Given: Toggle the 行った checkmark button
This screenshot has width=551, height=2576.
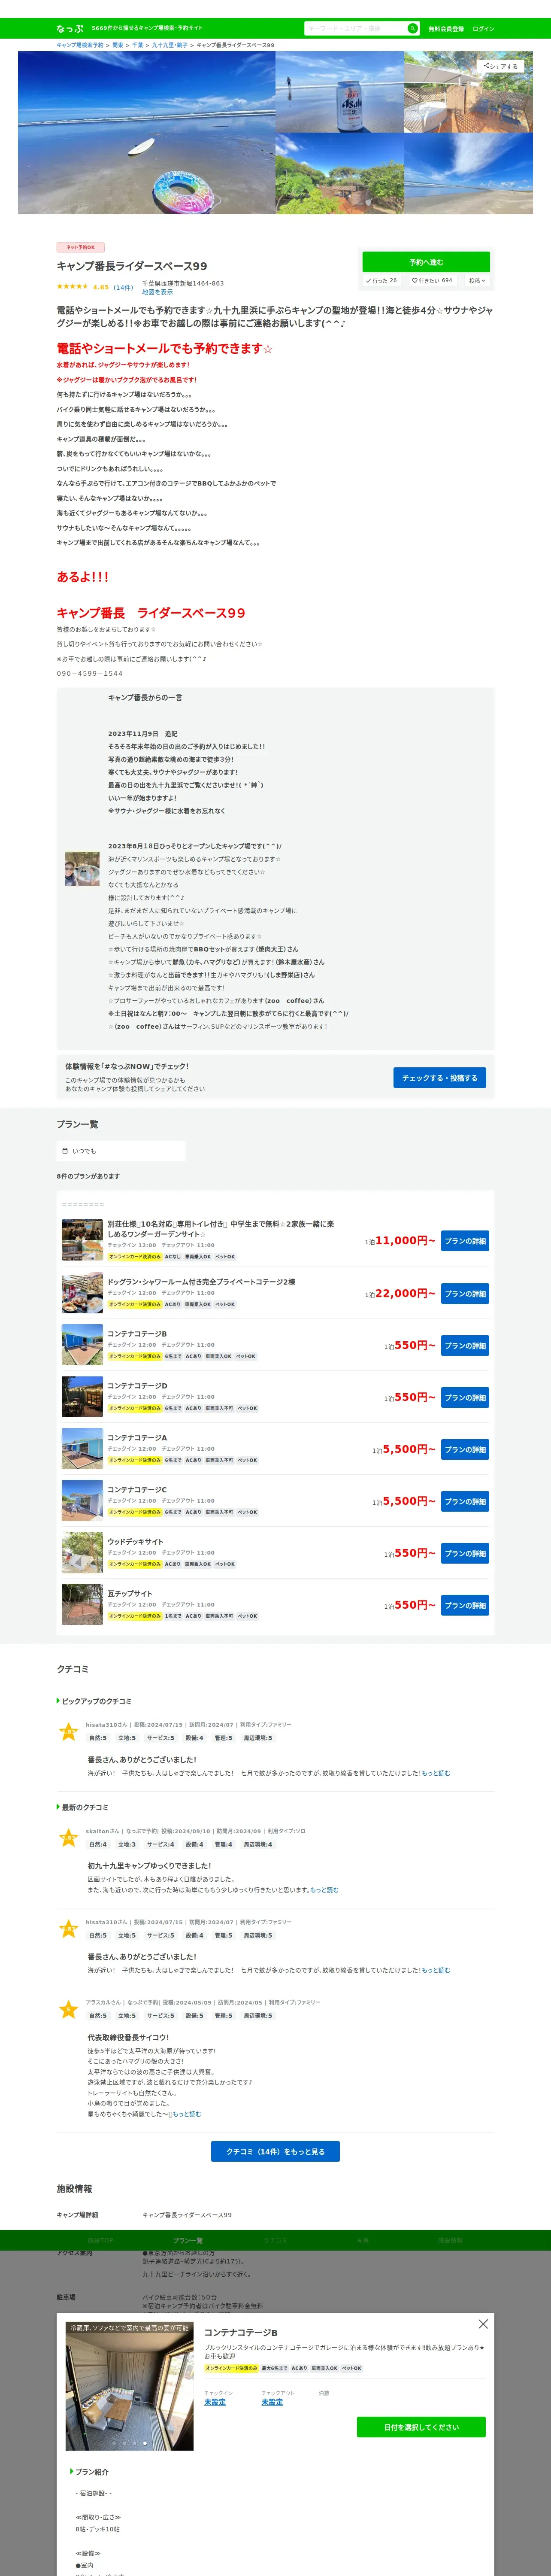Looking at the screenshot, I should pyautogui.click(x=381, y=281).
